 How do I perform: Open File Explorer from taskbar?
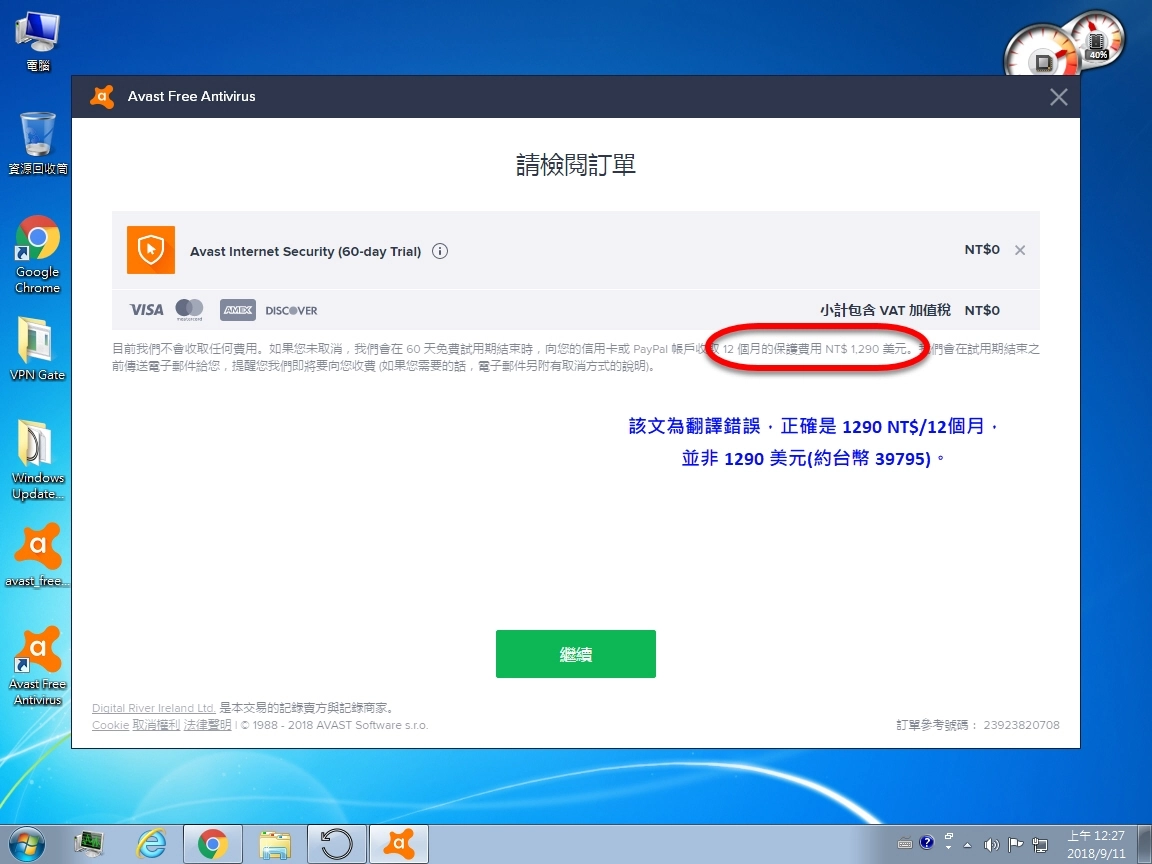click(x=275, y=845)
